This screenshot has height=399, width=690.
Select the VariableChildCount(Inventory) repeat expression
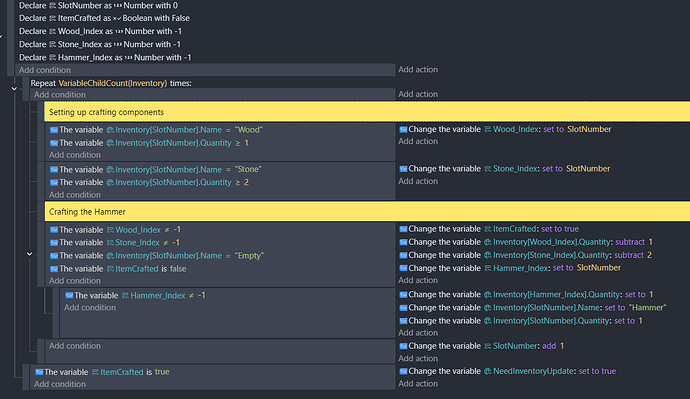[x=113, y=83]
